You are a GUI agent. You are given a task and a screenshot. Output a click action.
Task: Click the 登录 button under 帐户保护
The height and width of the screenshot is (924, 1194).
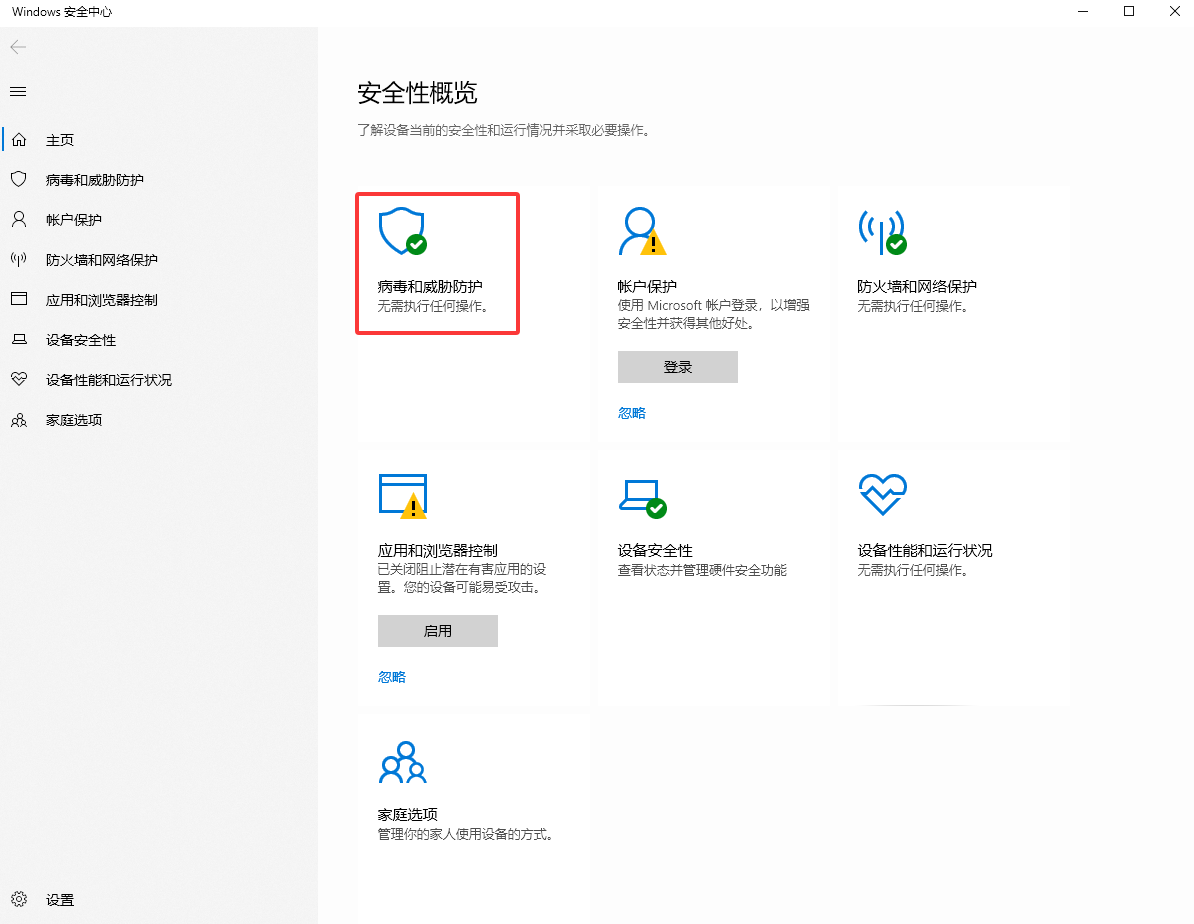[x=678, y=366]
